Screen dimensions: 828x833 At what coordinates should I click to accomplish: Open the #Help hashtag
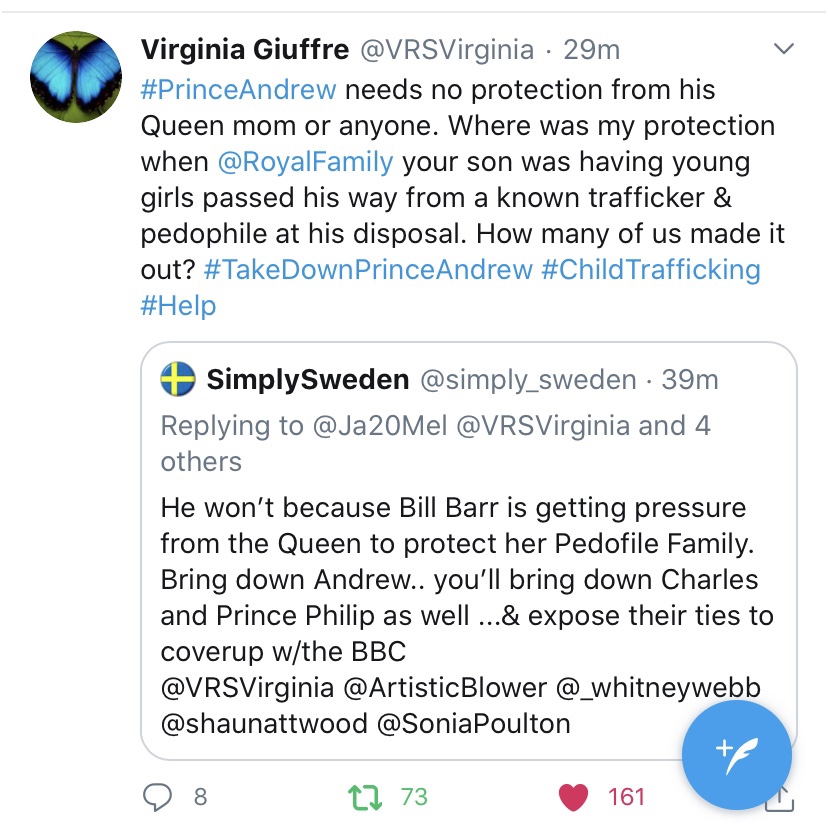tap(178, 305)
